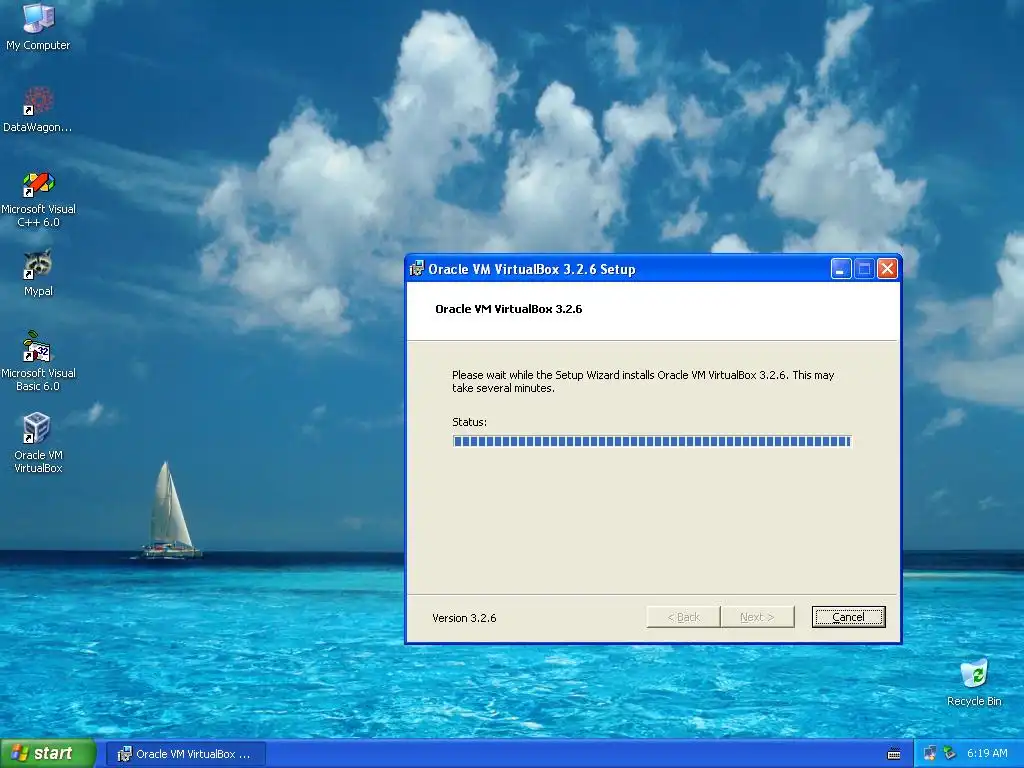Click the setup installer icon in title bar
Image resolution: width=1024 pixels, height=768 pixels.
(x=416, y=268)
